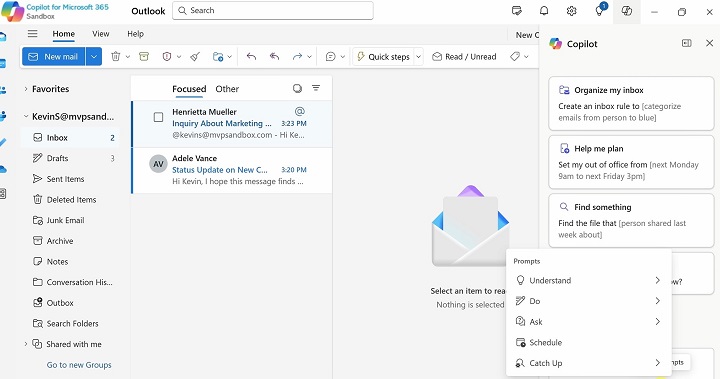Click the Copilot icon in title bar

[x=627, y=11]
